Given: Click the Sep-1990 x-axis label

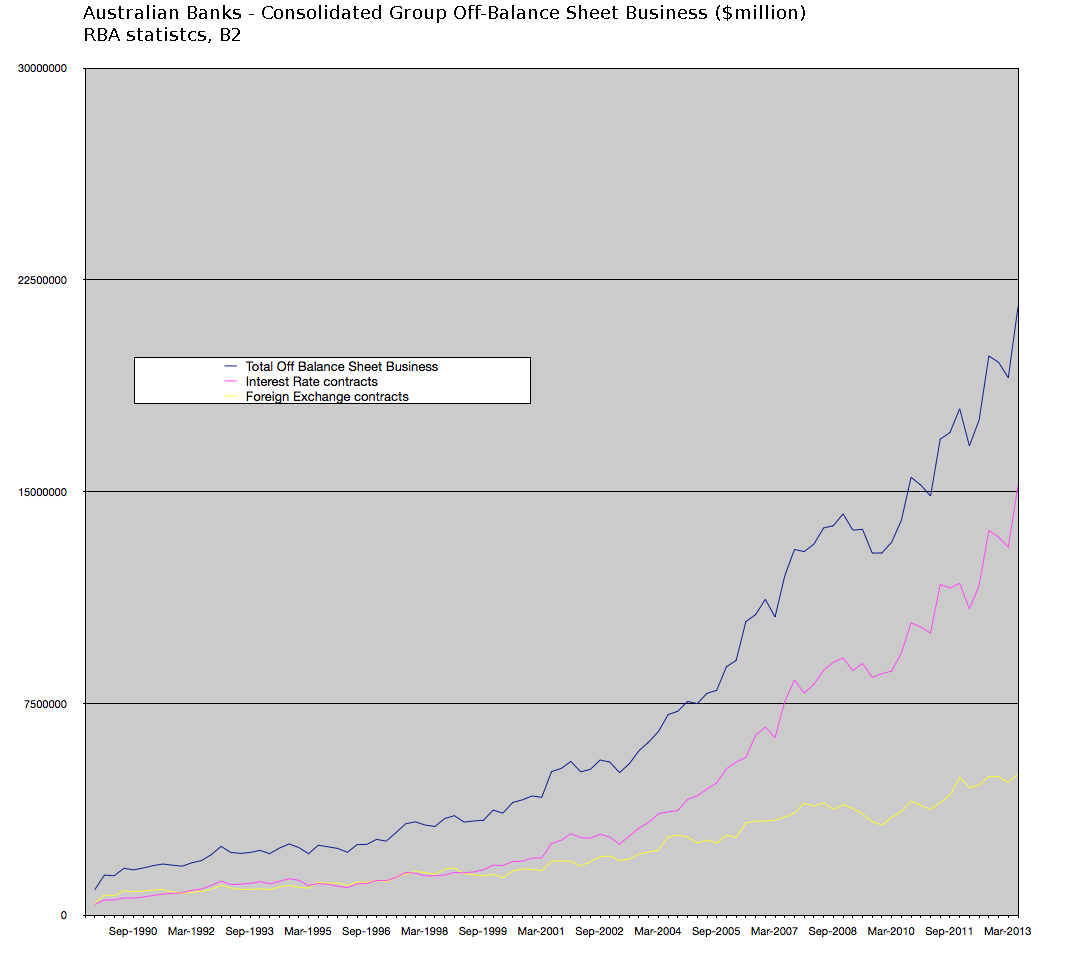Looking at the screenshot, I should click(x=132, y=931).
